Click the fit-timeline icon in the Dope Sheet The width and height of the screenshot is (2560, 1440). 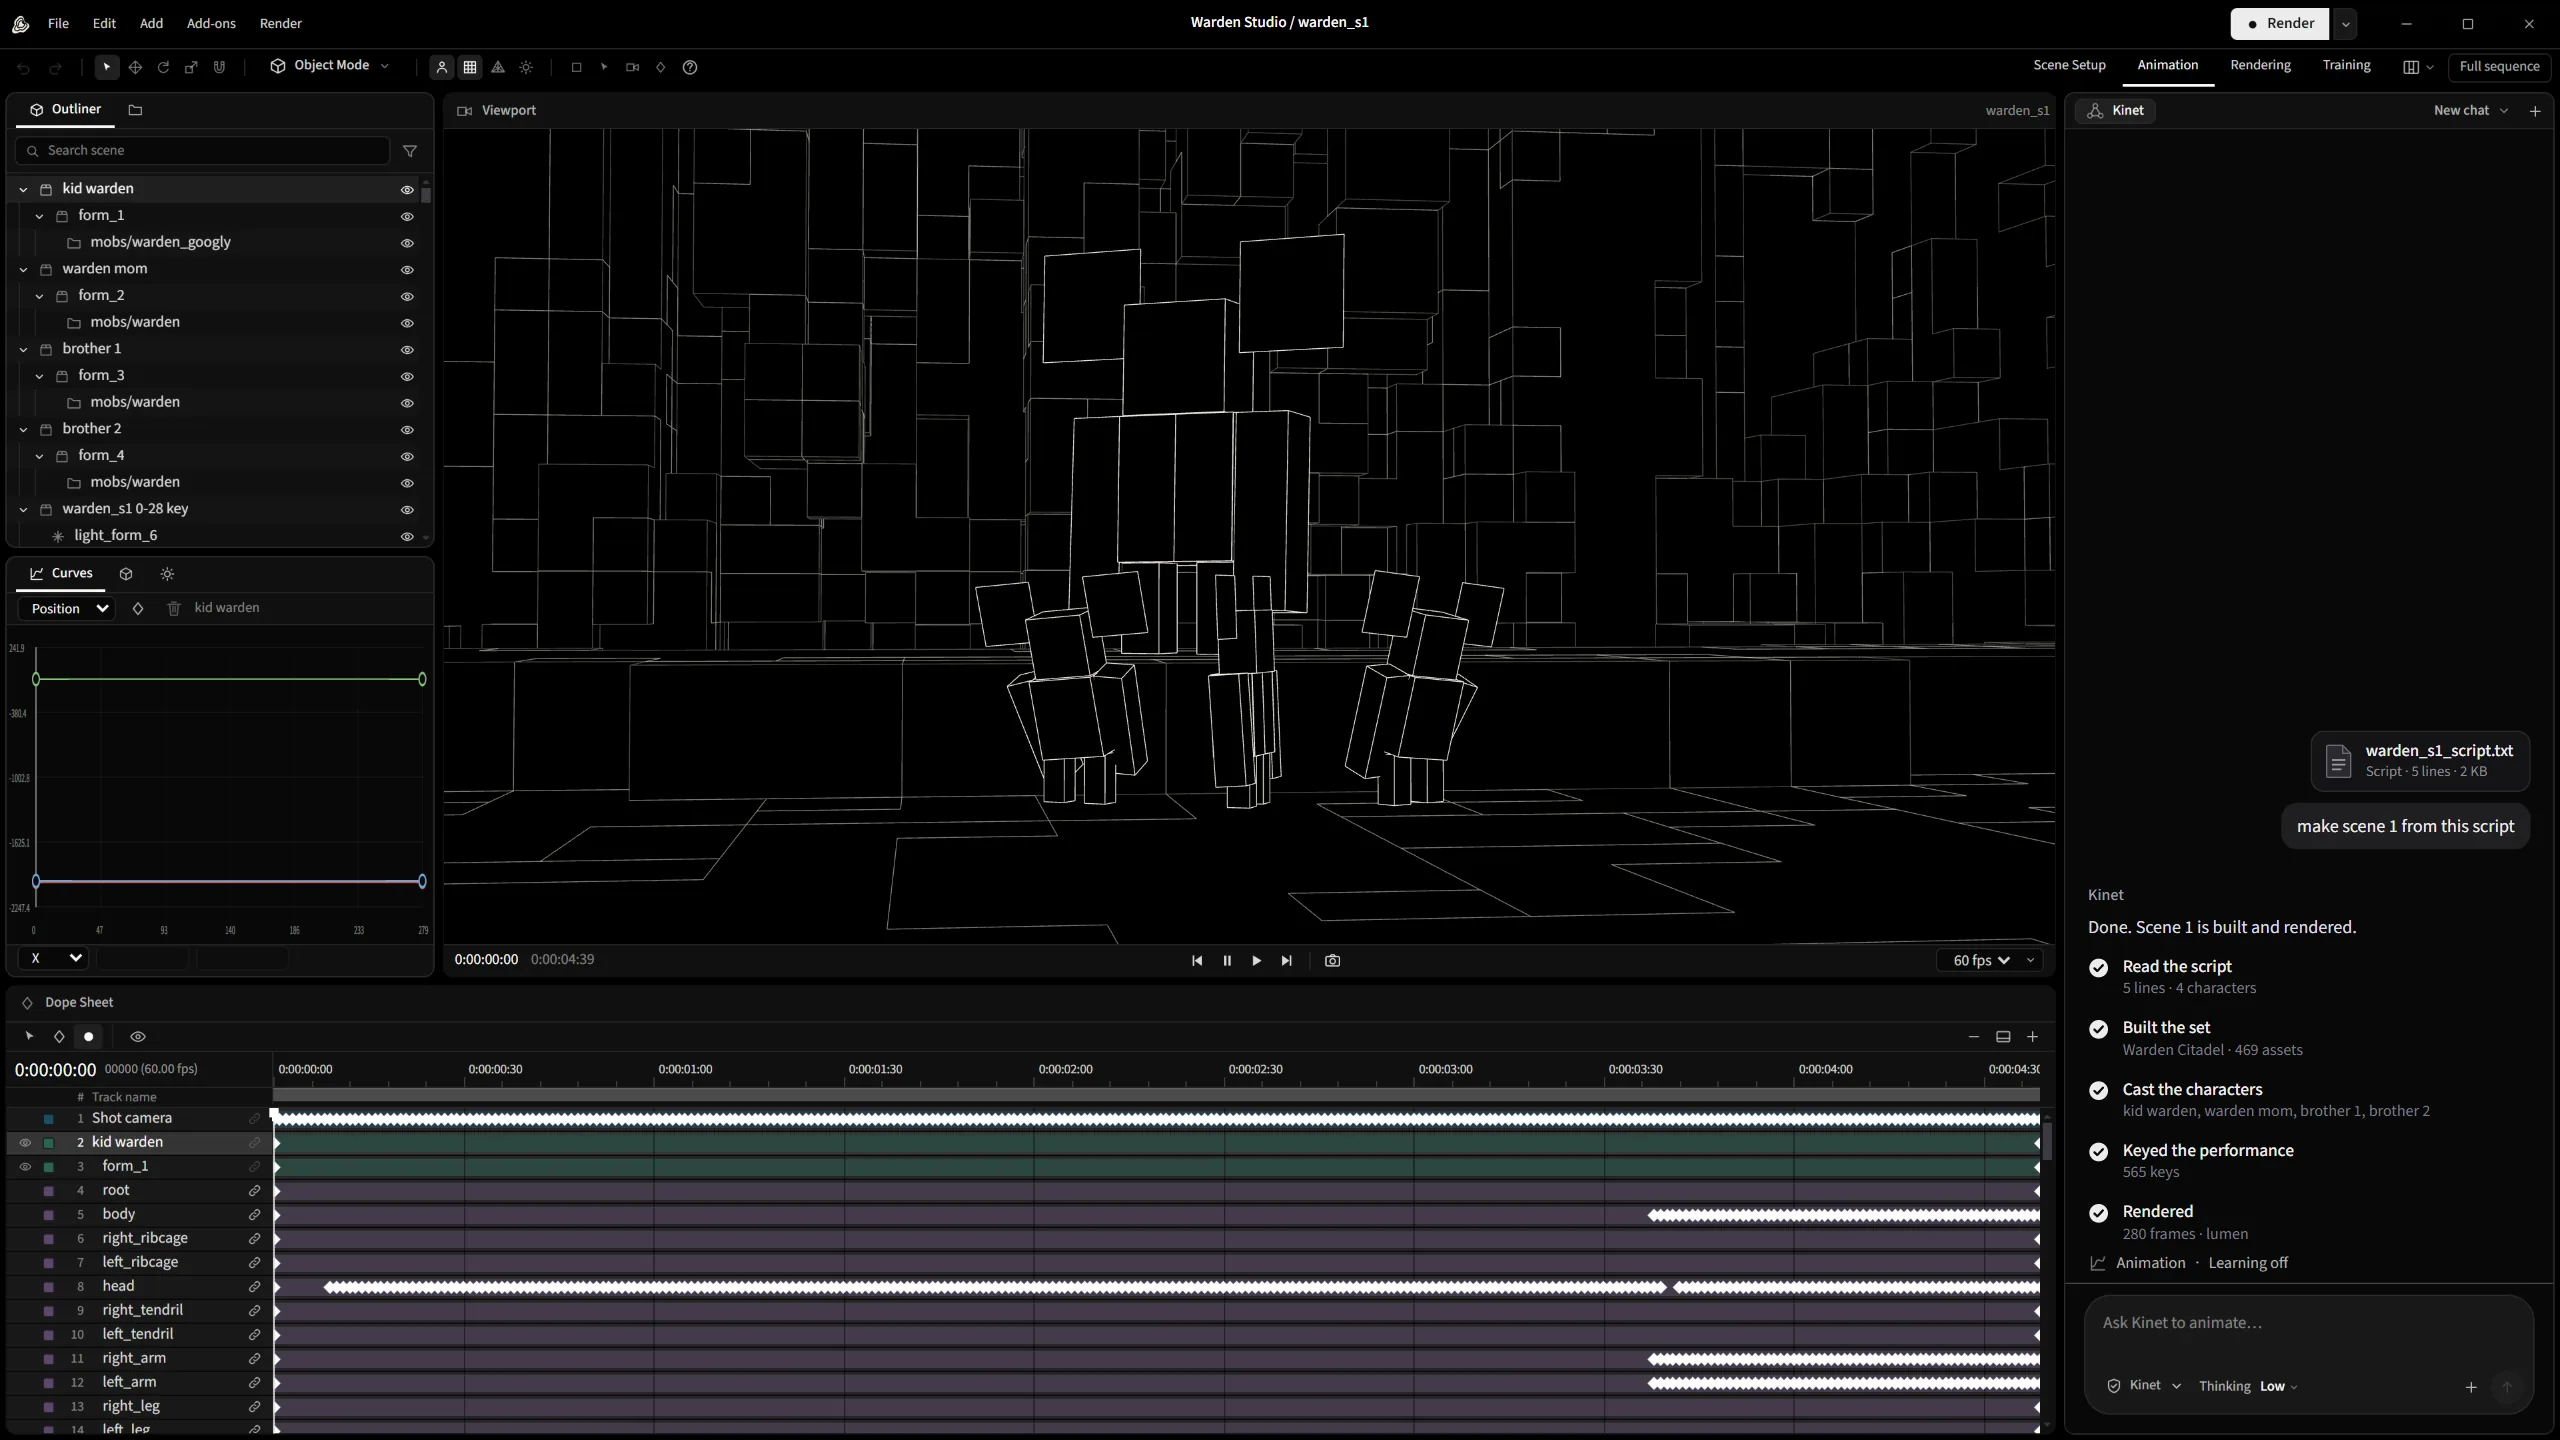click(x=2003, y=1037)
